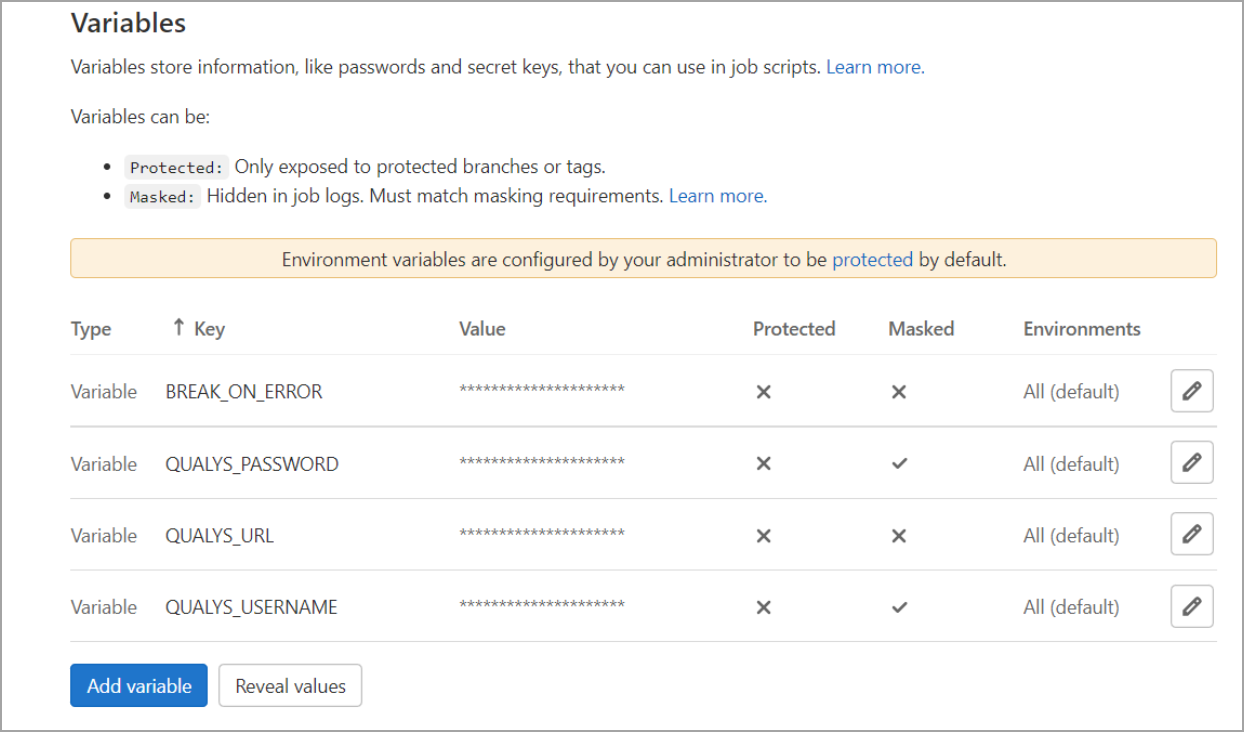
Task: Edit QUALYS_USERNAME using pencil icon
Action: 1191,607
